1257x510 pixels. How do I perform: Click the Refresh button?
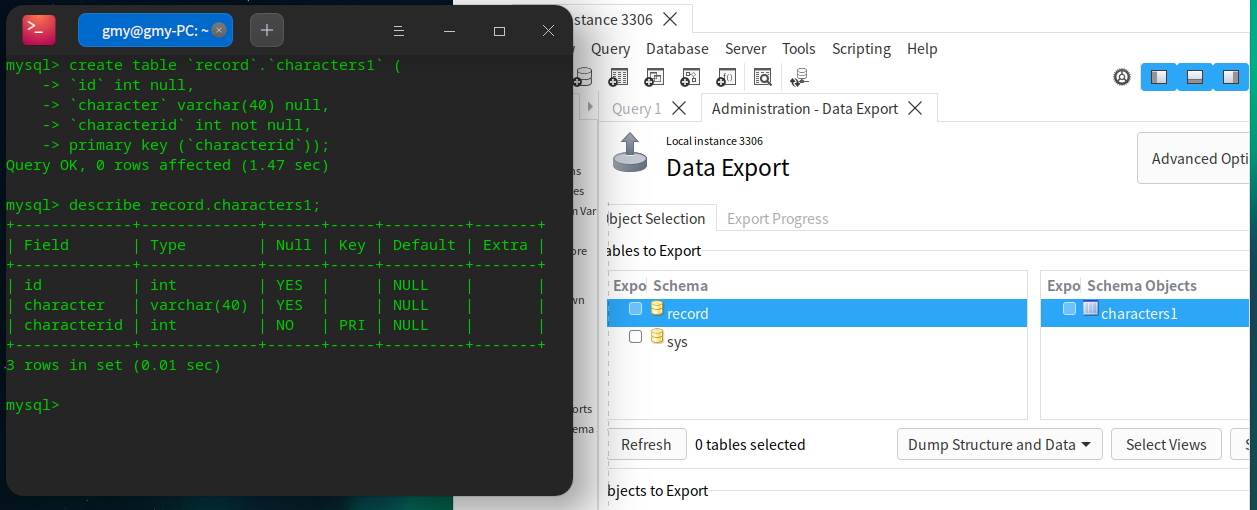pos(646,445)
